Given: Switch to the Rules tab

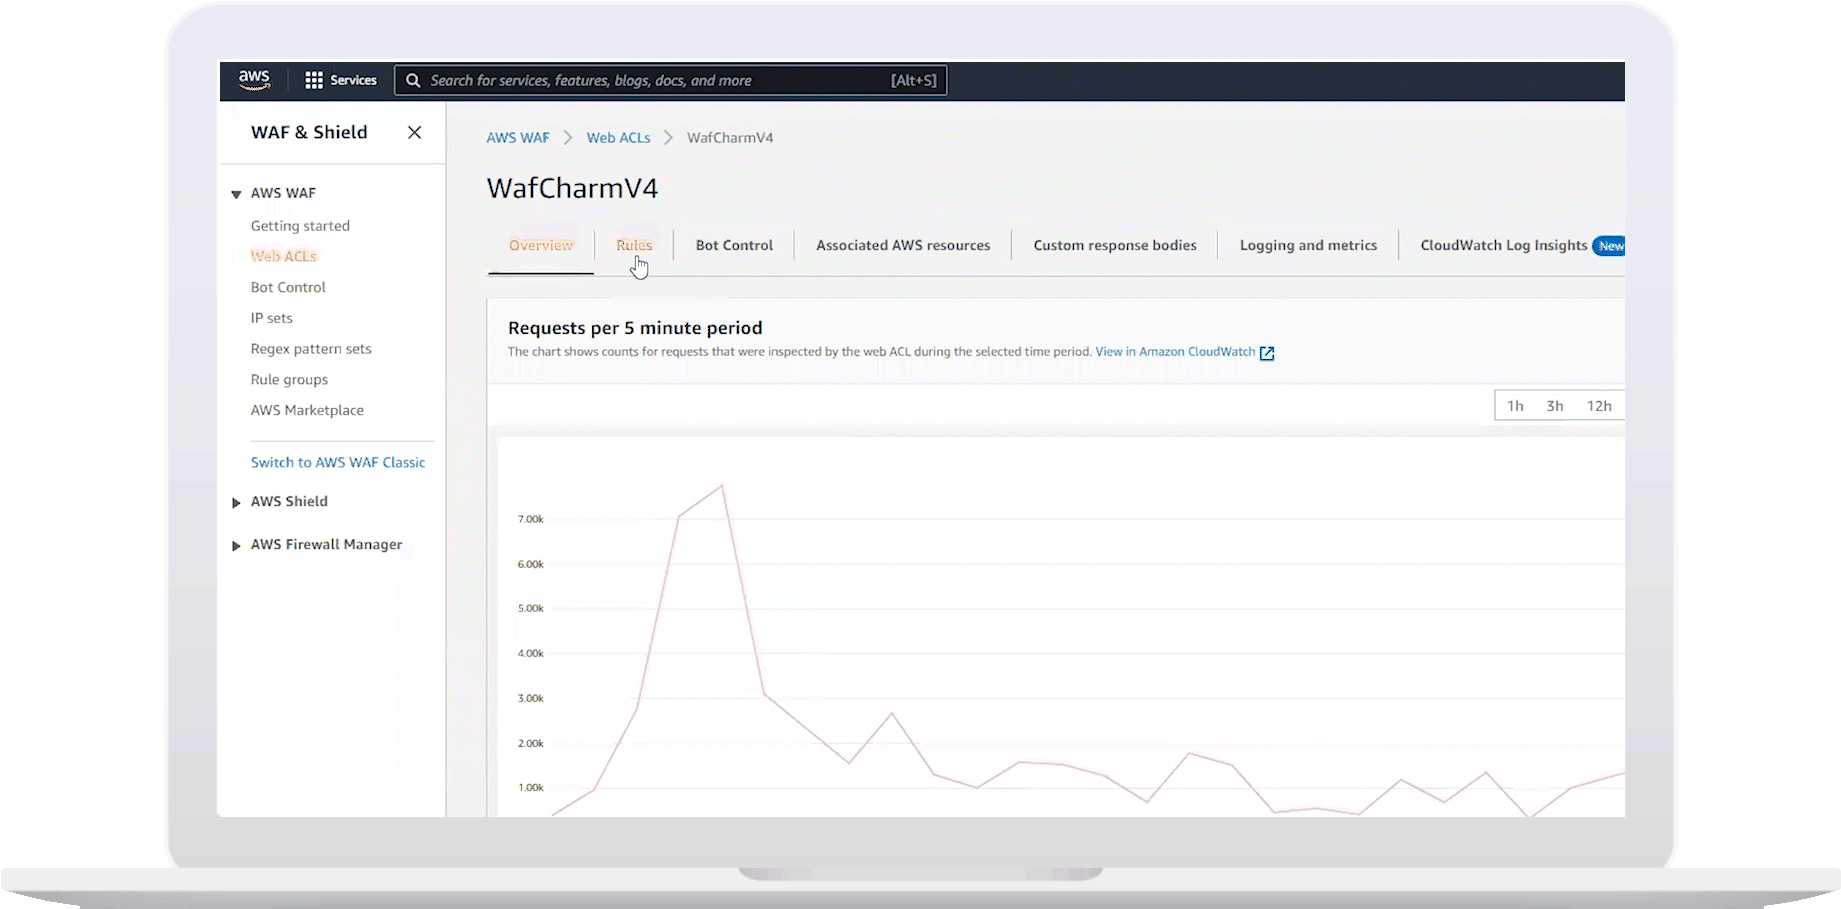Looking at the screenshot, I should [634, 245].
